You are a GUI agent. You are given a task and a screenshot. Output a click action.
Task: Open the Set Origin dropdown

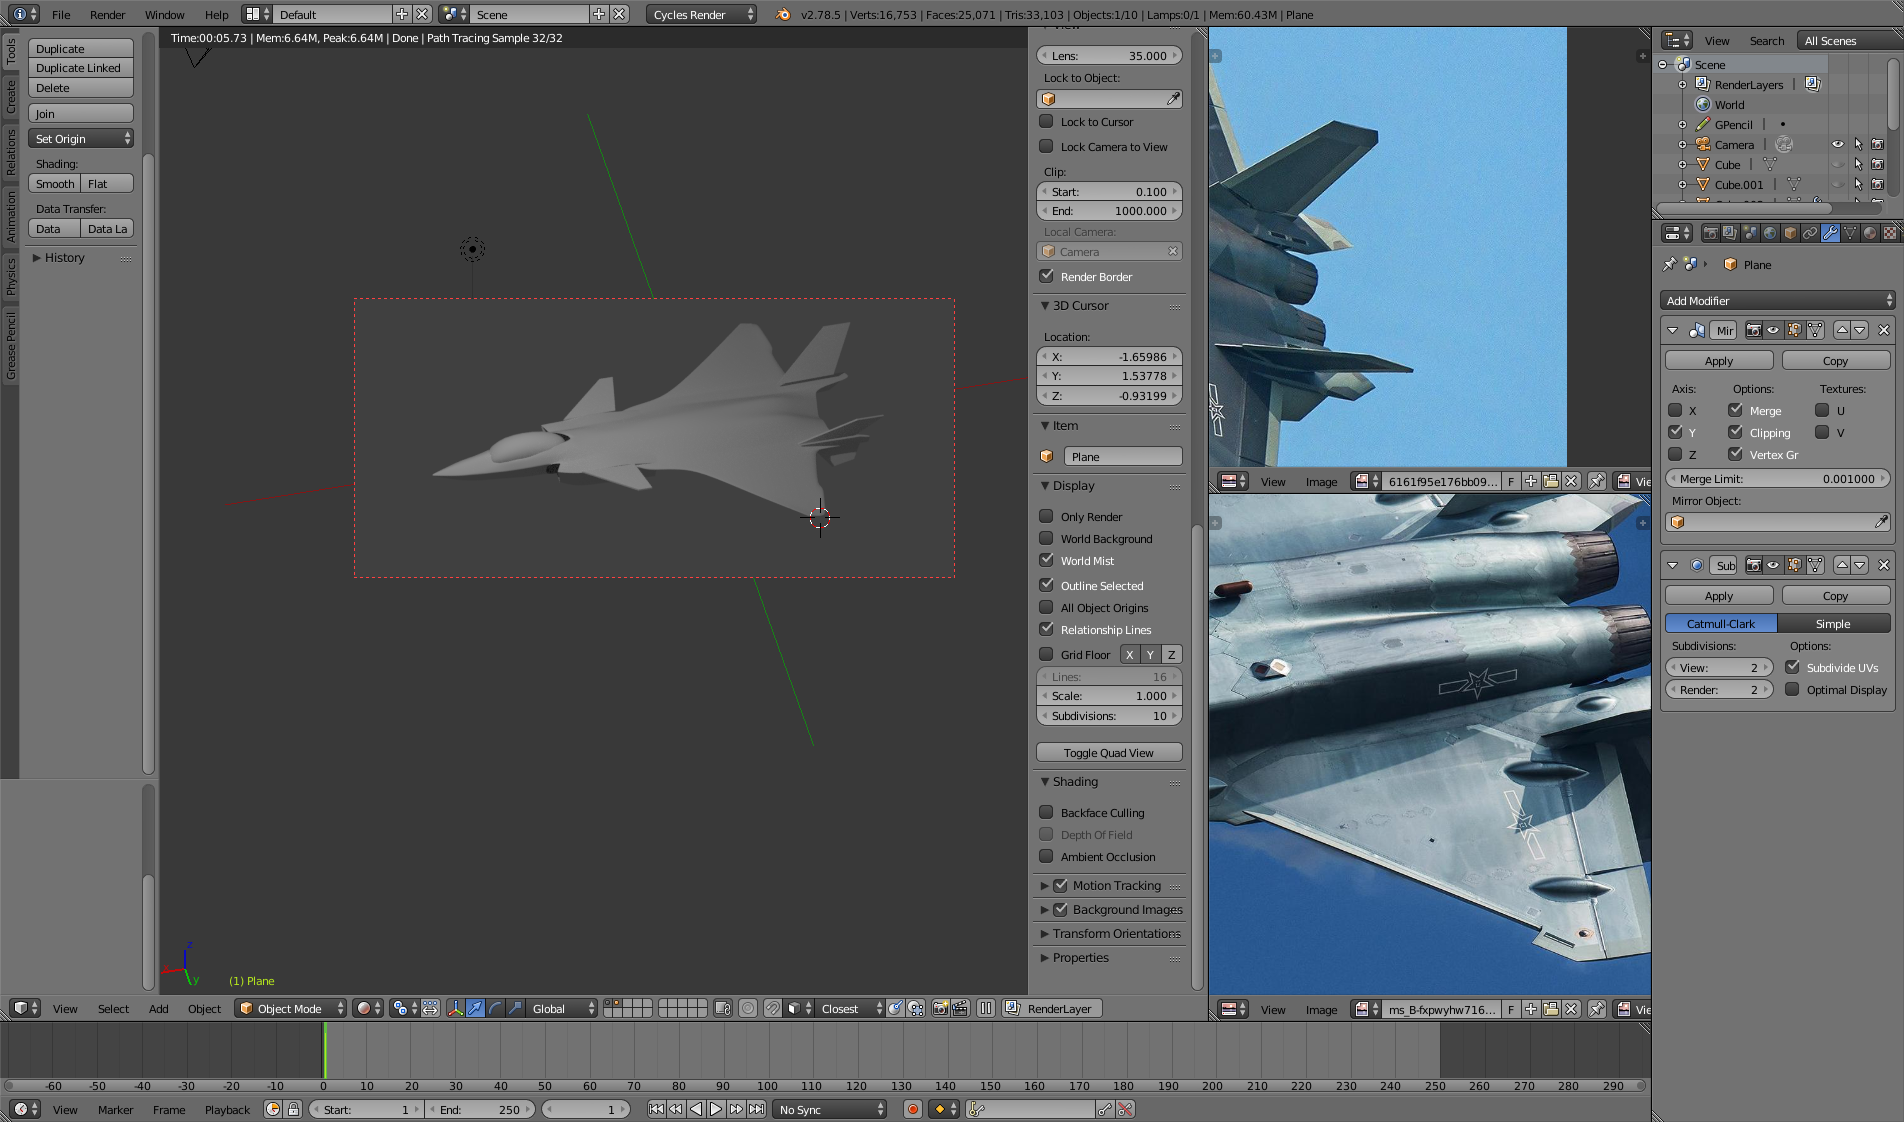pos(81,138)
